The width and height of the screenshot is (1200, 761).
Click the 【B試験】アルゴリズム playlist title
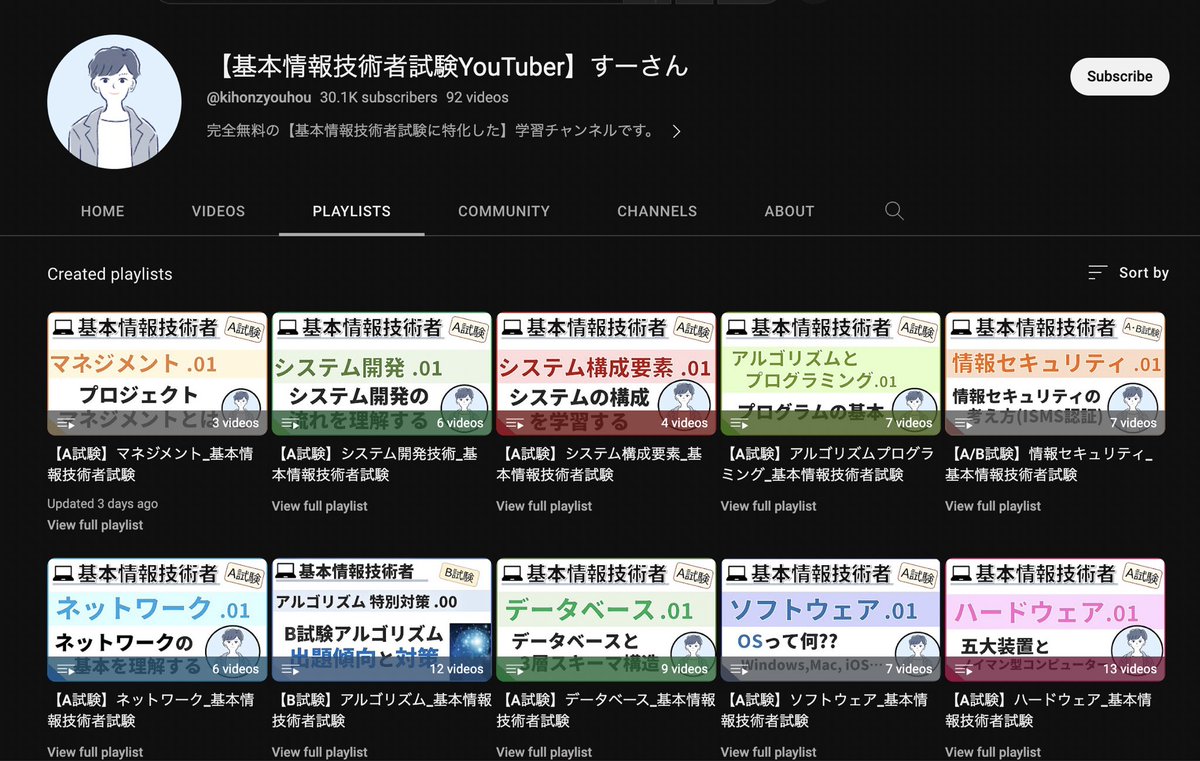[x=382, y=710]
